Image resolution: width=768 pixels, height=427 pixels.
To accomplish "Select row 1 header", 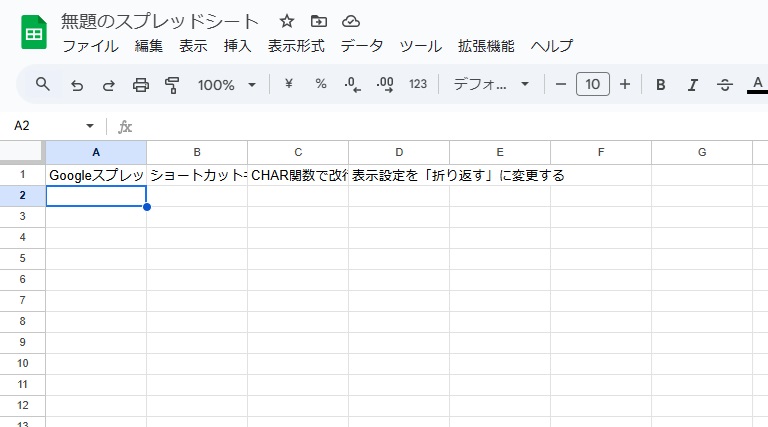I will click(23, 175).
